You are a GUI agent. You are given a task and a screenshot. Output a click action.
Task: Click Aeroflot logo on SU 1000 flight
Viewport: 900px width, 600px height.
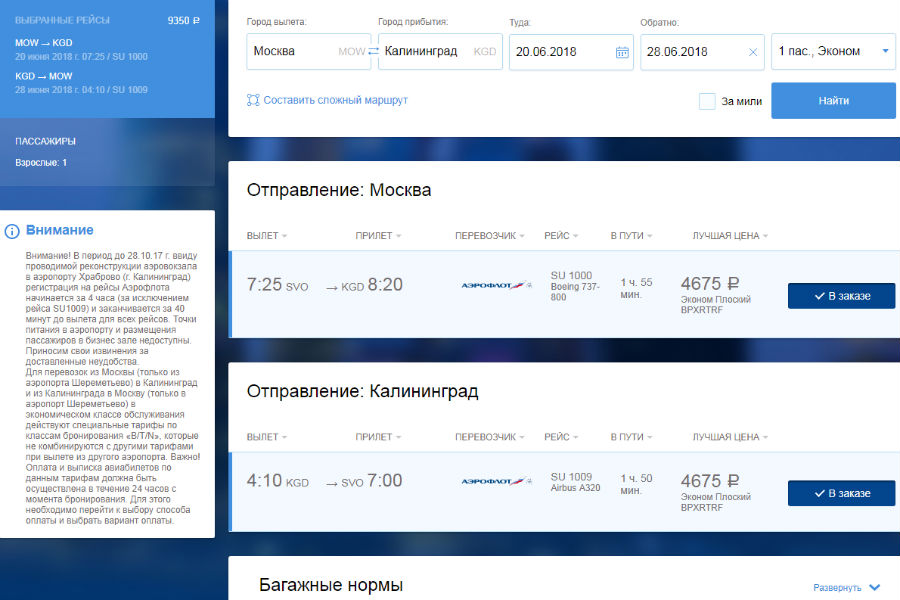tap(496, 285)
